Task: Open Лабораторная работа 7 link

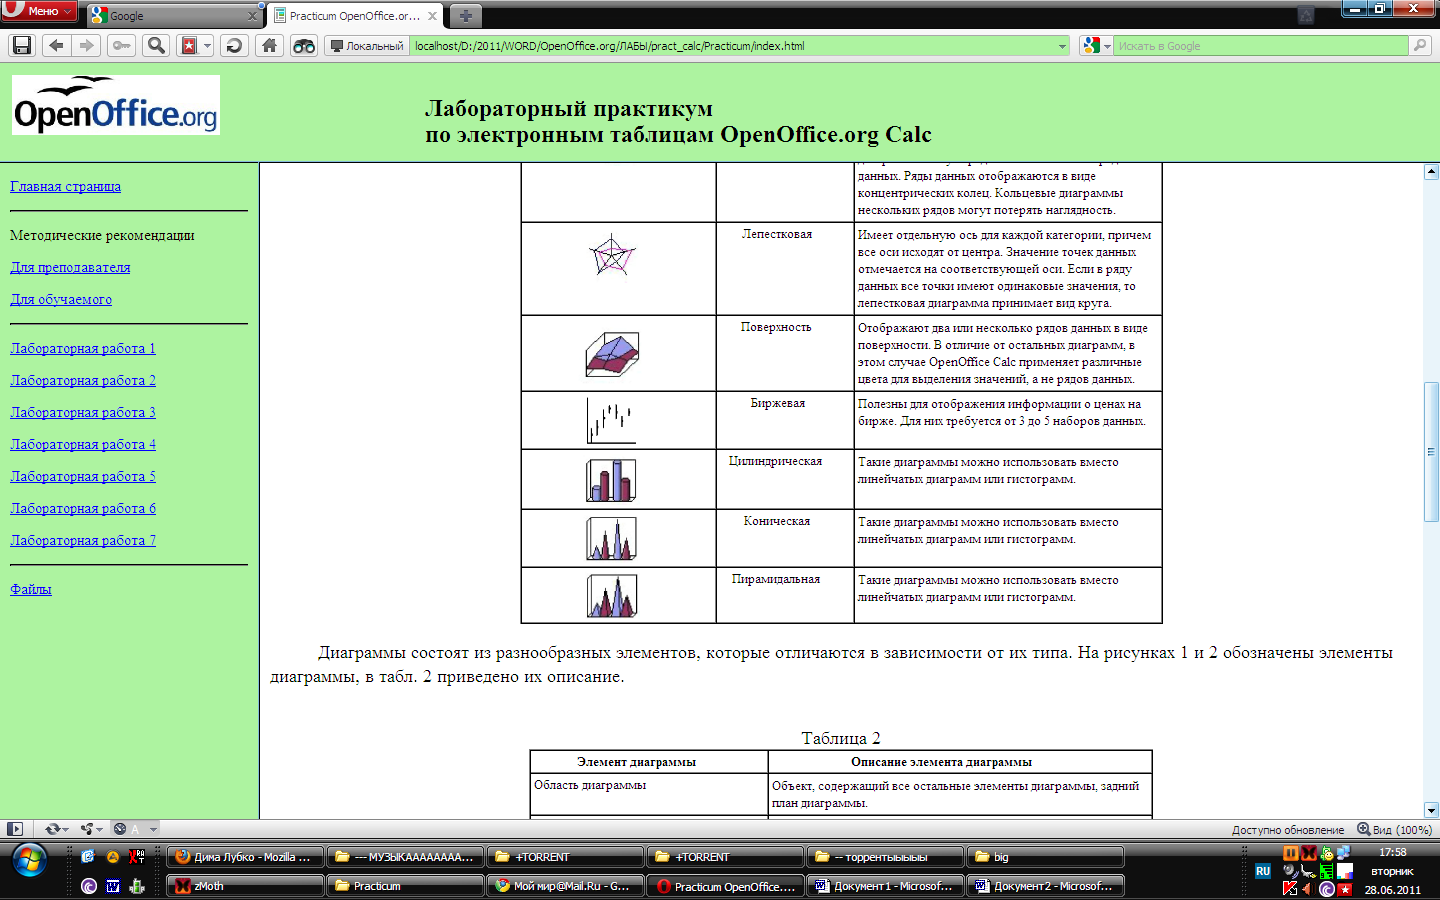Action: point(83,540)
